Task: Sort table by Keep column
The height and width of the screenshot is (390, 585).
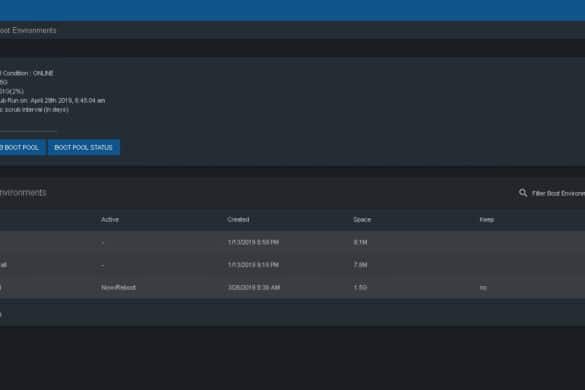Action: click(x=487, y=219)
